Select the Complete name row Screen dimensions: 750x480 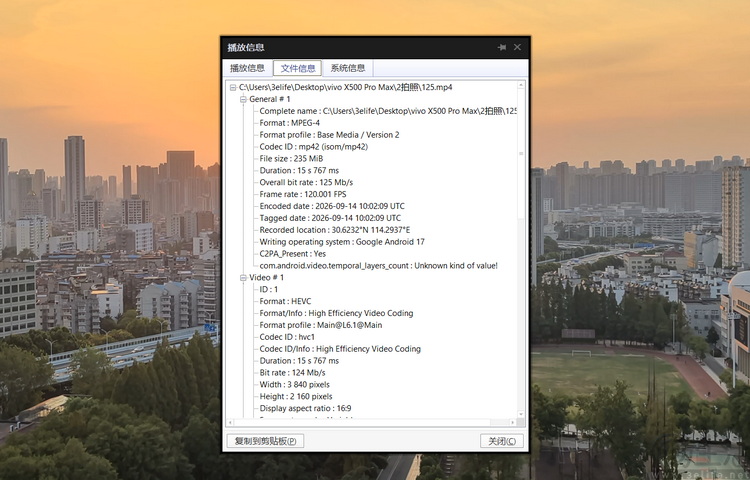388,111
